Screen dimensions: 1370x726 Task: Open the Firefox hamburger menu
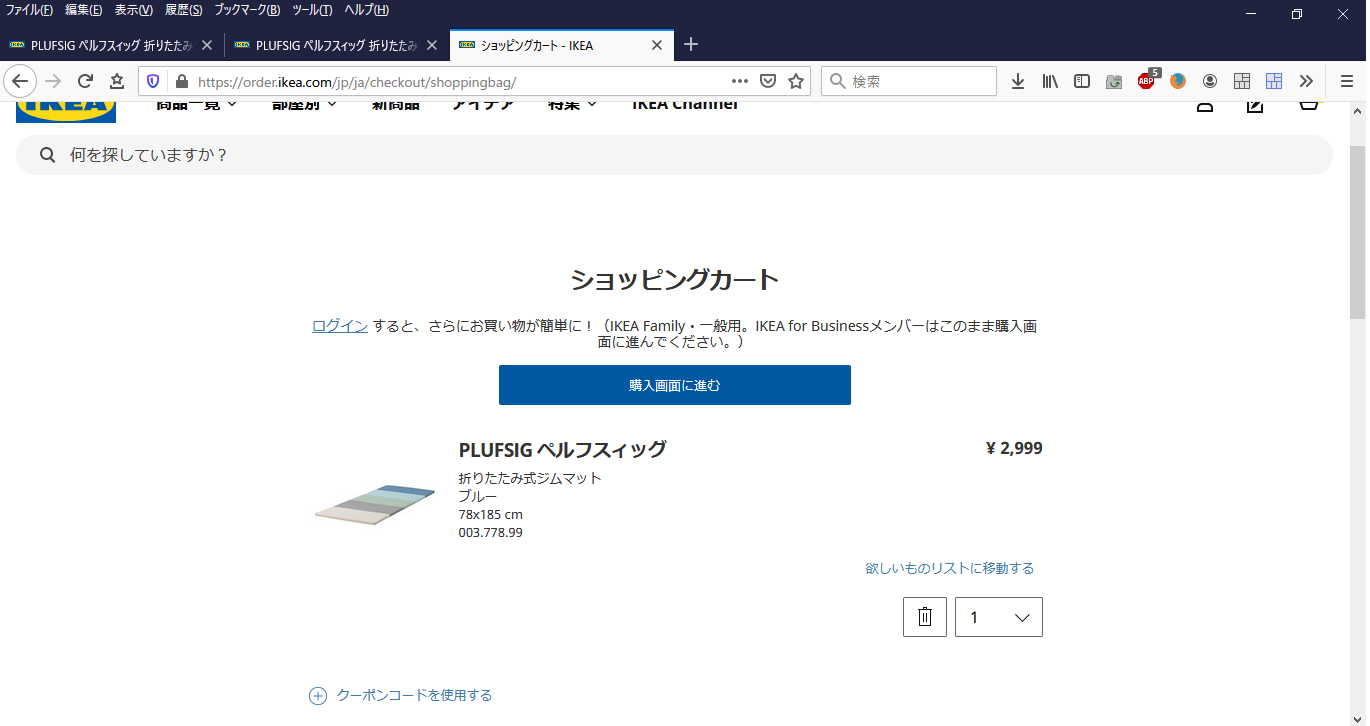click(1347, 81)
